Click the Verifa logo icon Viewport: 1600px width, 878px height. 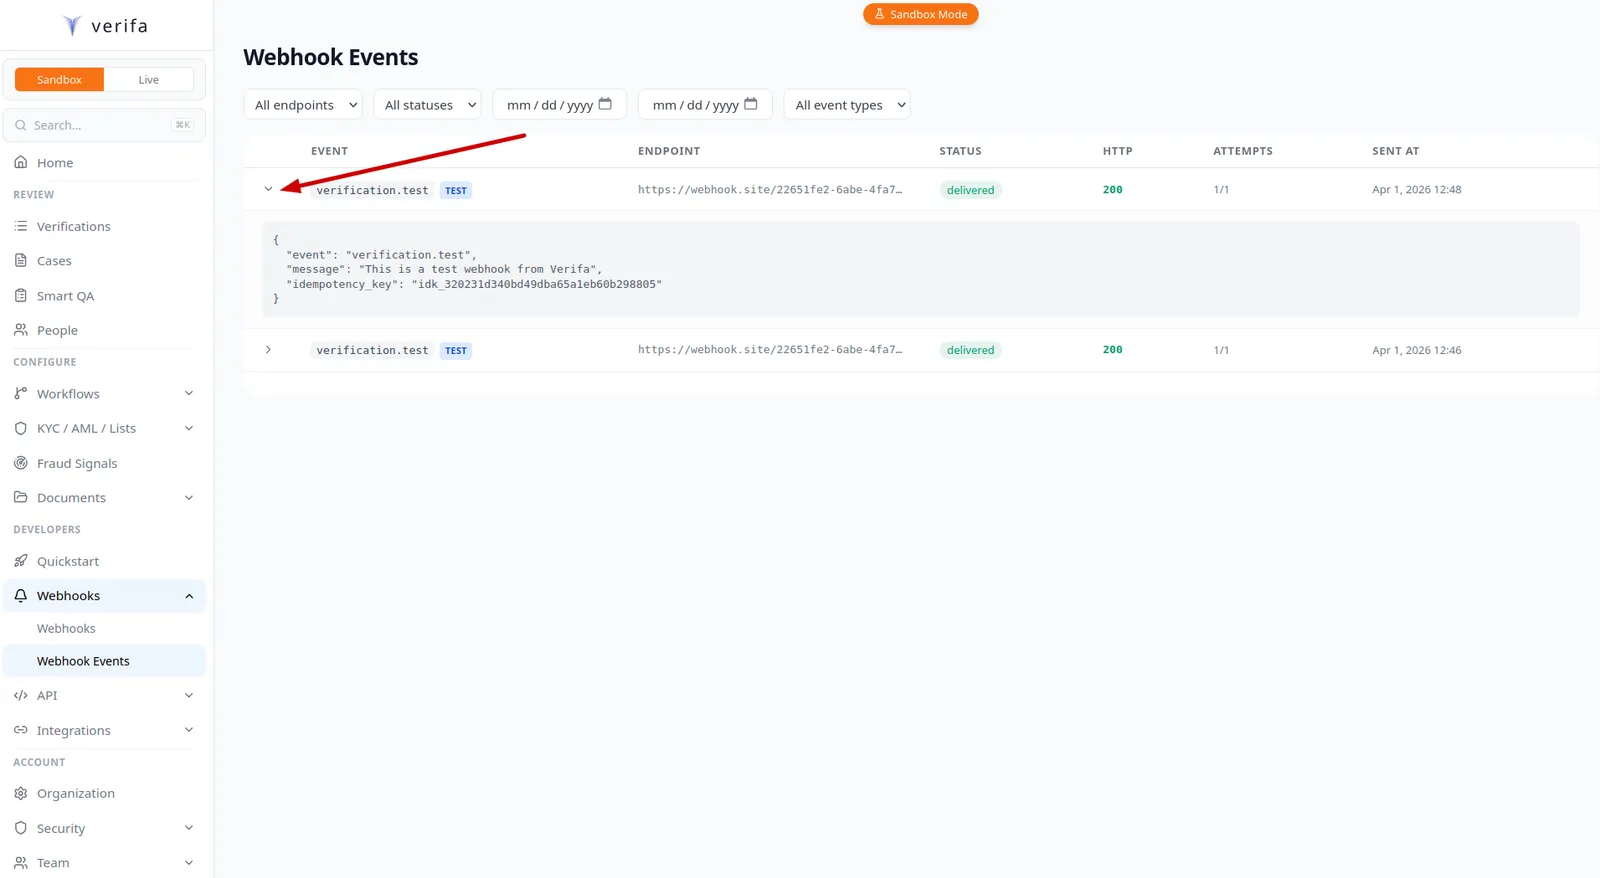[72, 26]
